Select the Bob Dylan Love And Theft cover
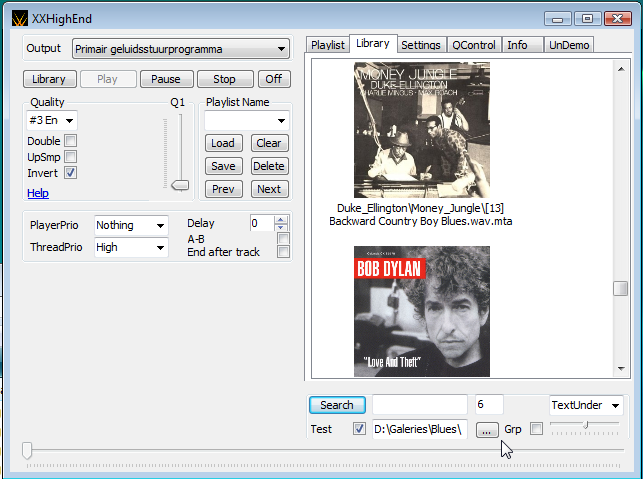 pyautogui.click(x=422, y=311)
